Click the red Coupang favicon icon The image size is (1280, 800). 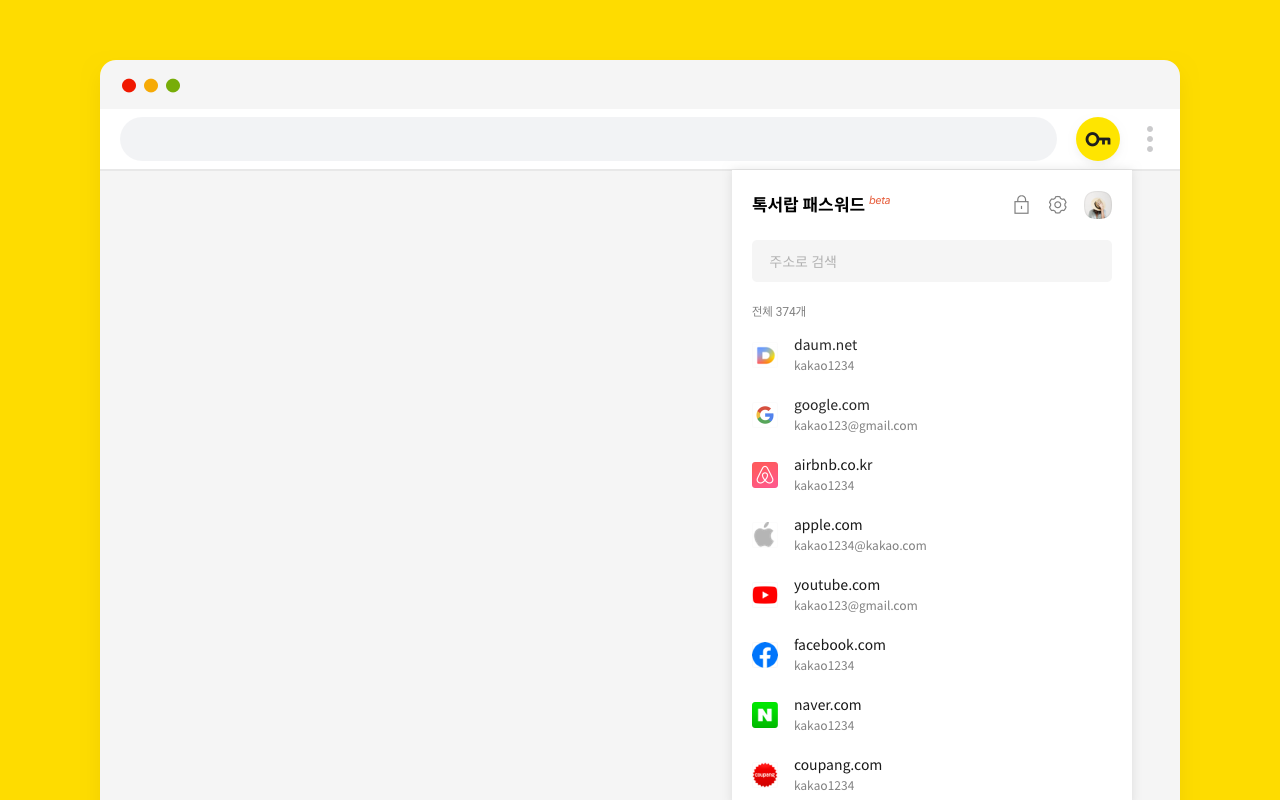pyautogui.click(x=765, y=774)
